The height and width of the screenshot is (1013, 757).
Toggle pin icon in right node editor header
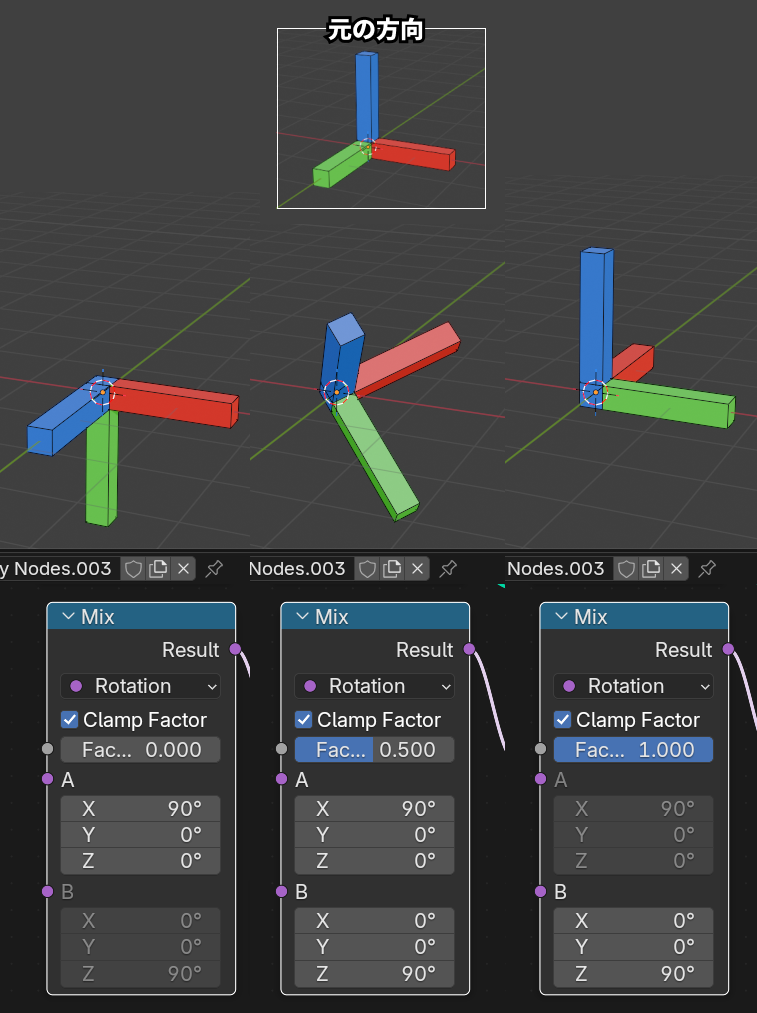tap(707, 569)
